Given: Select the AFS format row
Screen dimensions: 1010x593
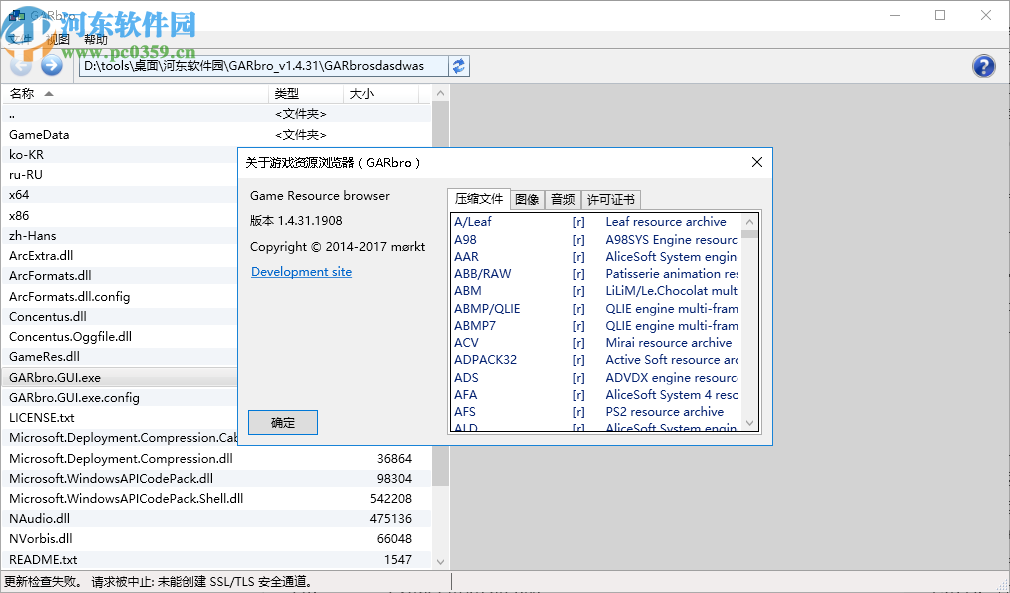Looking at the screenshot, I should 596,411.
